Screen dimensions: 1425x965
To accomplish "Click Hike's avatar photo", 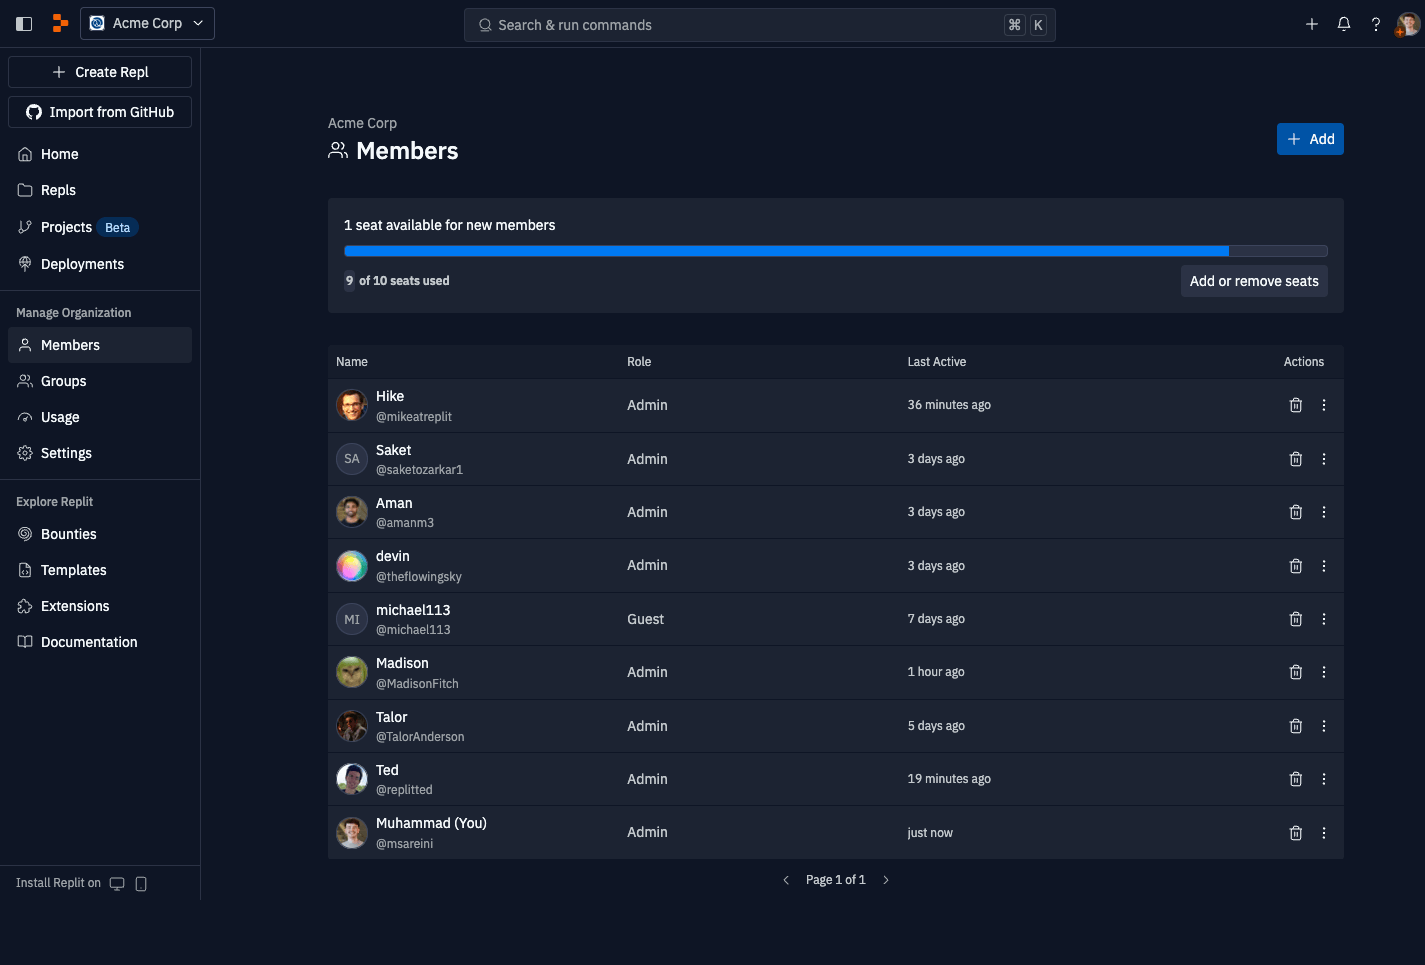I will tap(352, 405).
